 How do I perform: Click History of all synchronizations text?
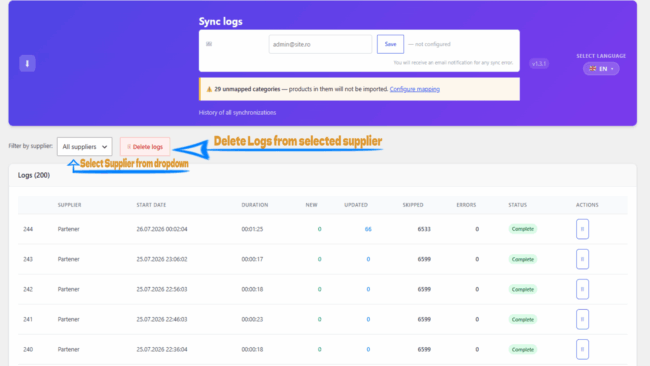(237, 113)
